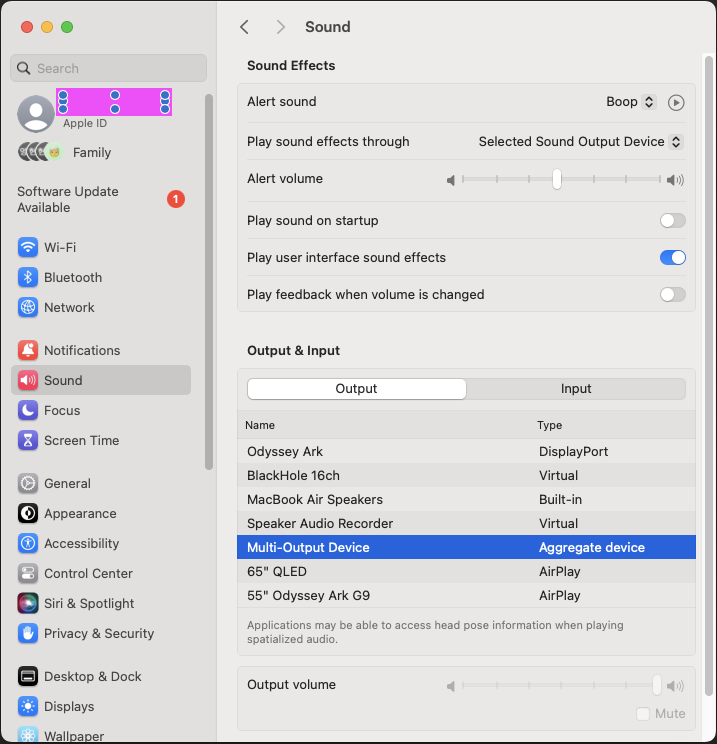
Task: Go back with the left chevron
Action: pos(244,27)
